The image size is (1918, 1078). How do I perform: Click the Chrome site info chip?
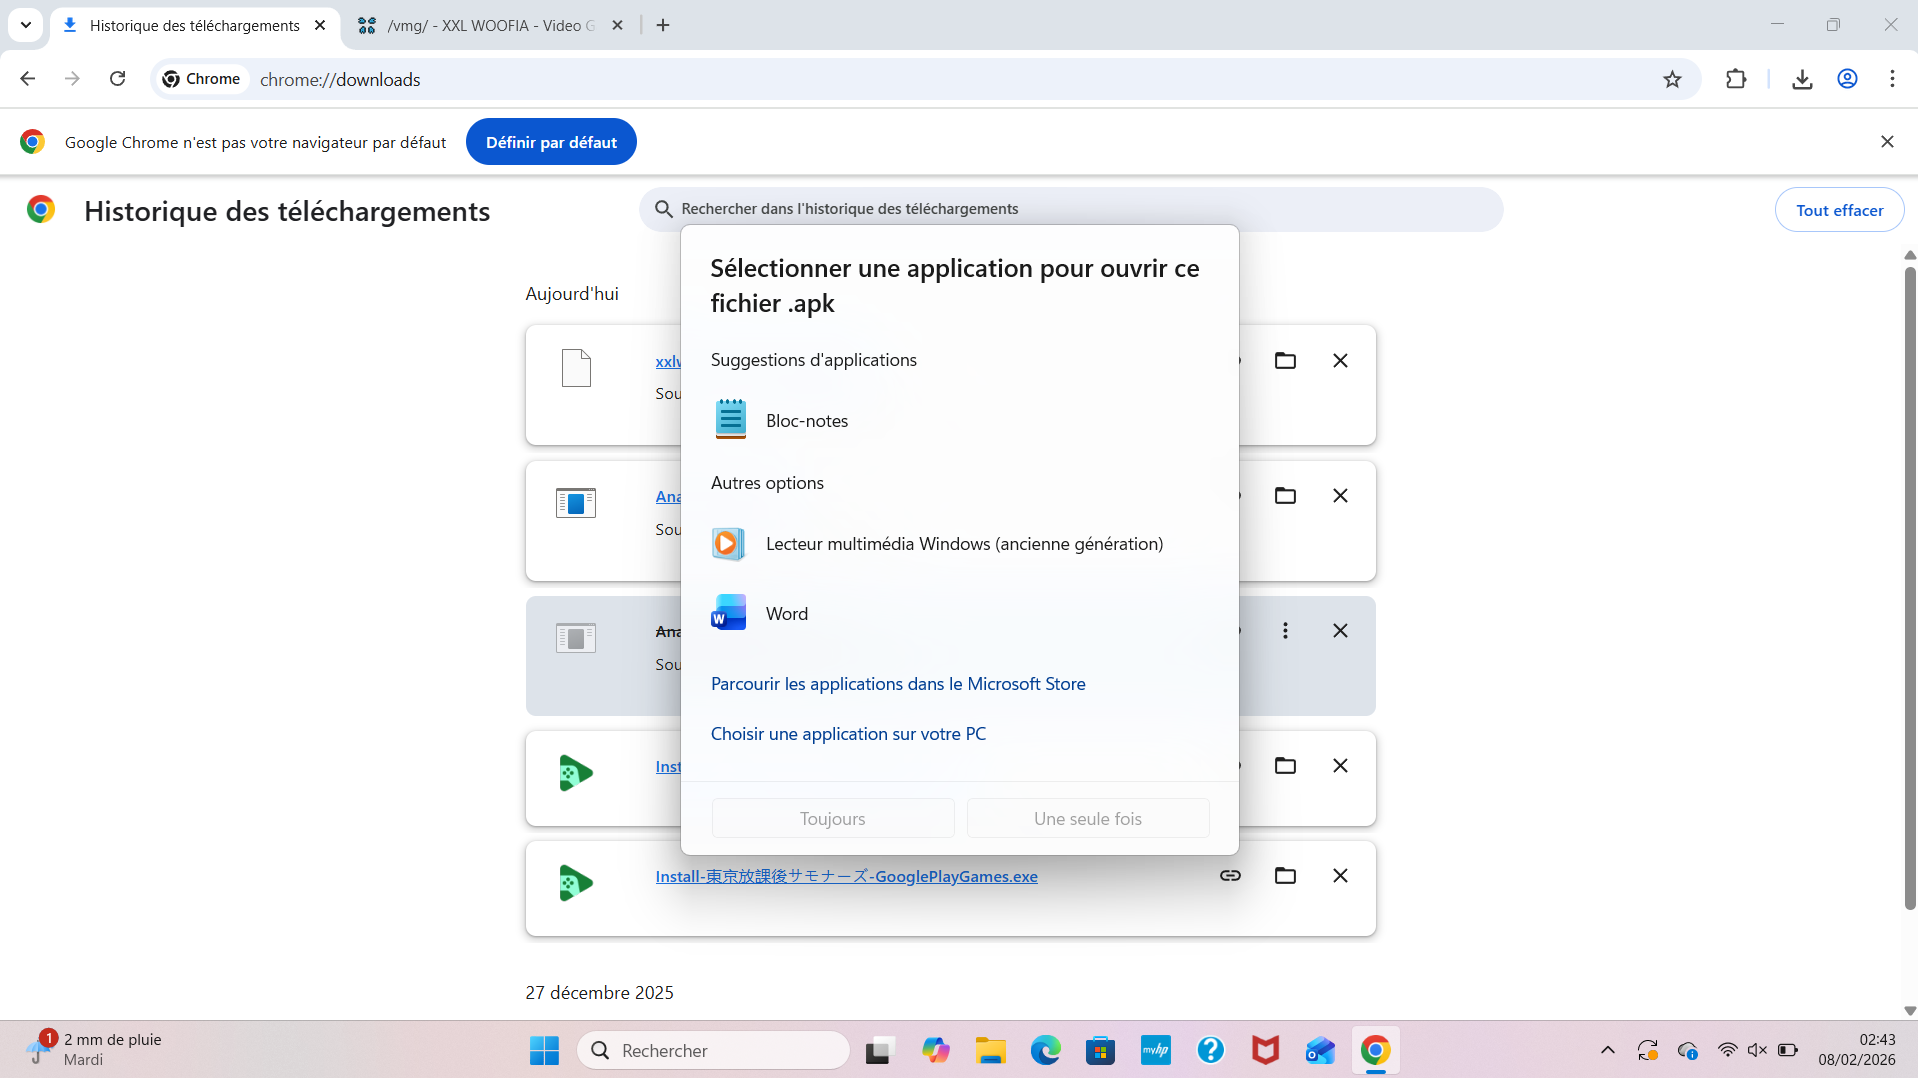(x=202, y=79)
